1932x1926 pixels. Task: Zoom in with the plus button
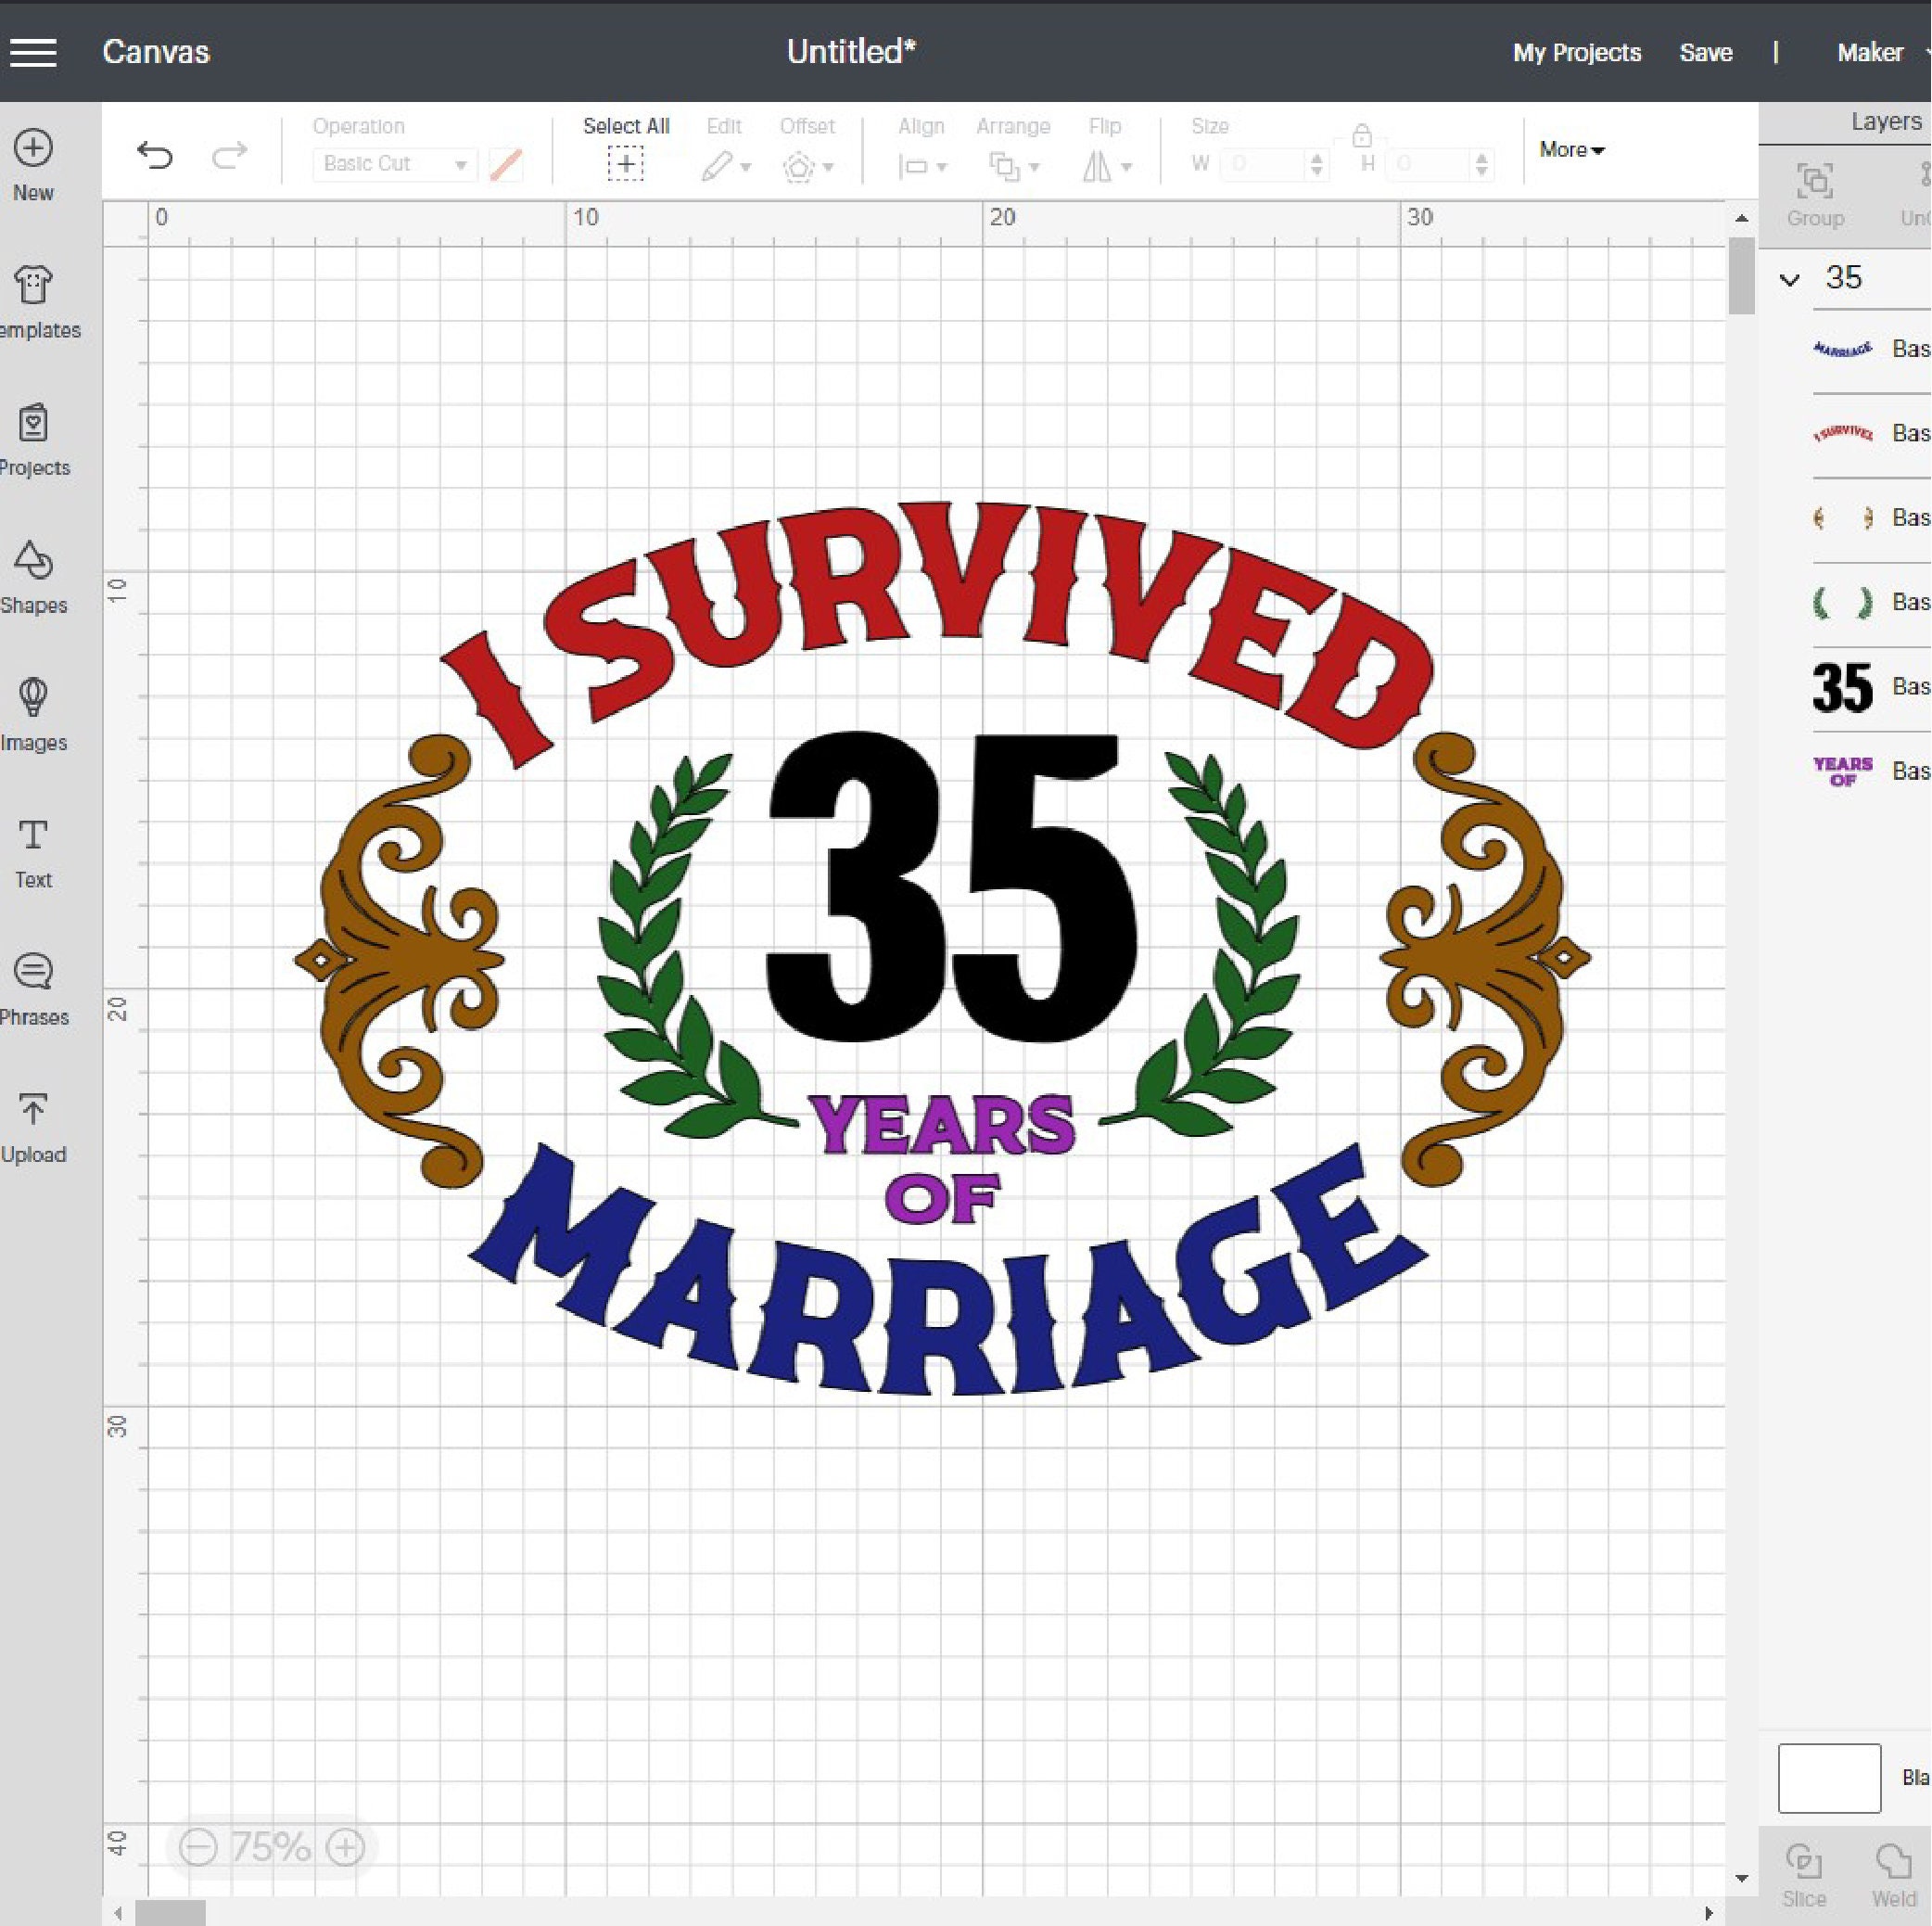click(346, 1847)
